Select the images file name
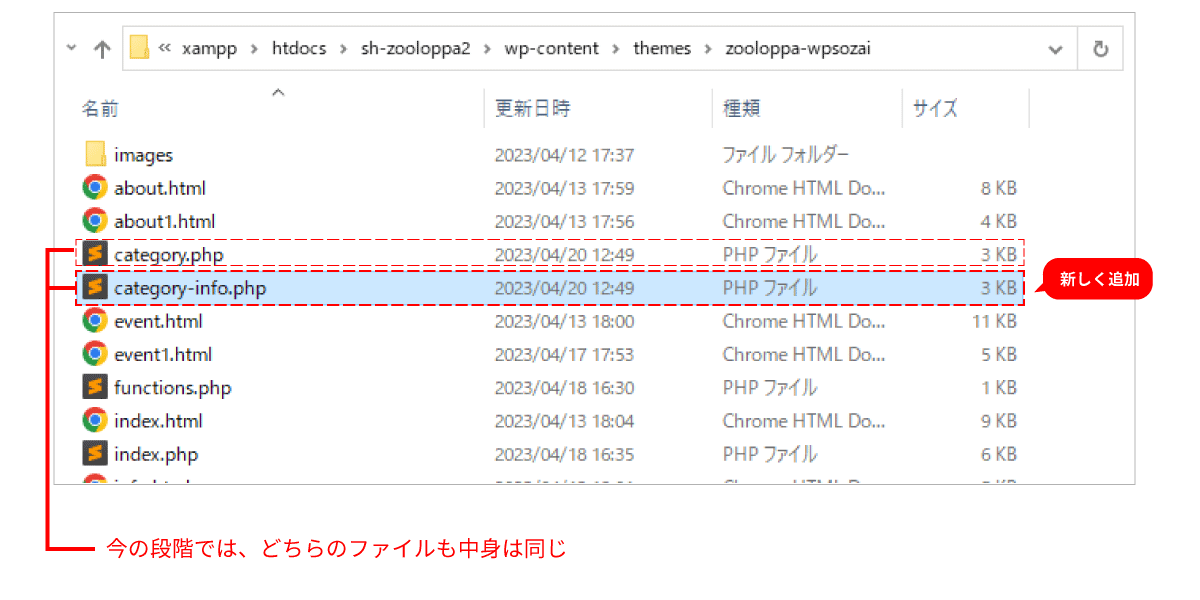Screen dimensions: 1200x600 pyautogui.click(x=143, y=155)
